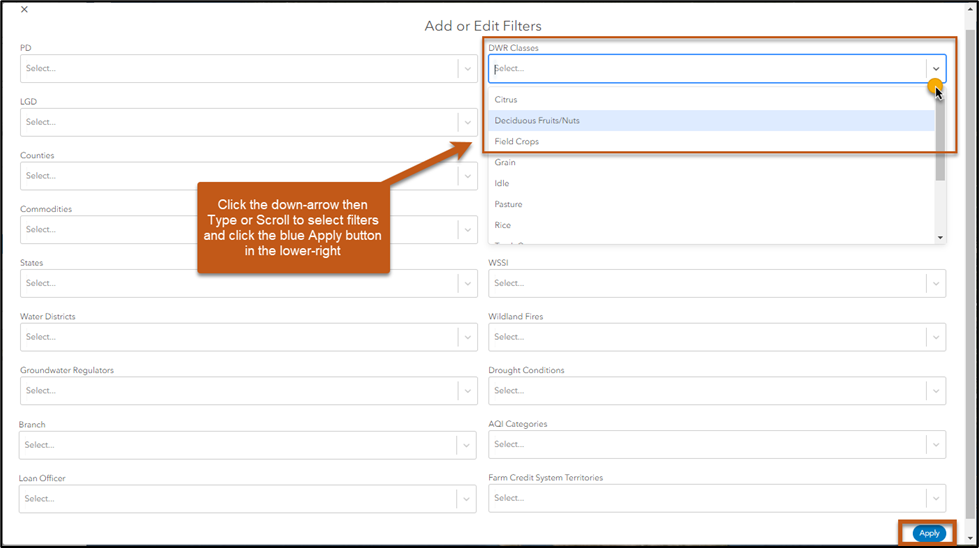Select Citrus from DWR Classes list
The image size is (979, 548).
(x=506, y=100)
